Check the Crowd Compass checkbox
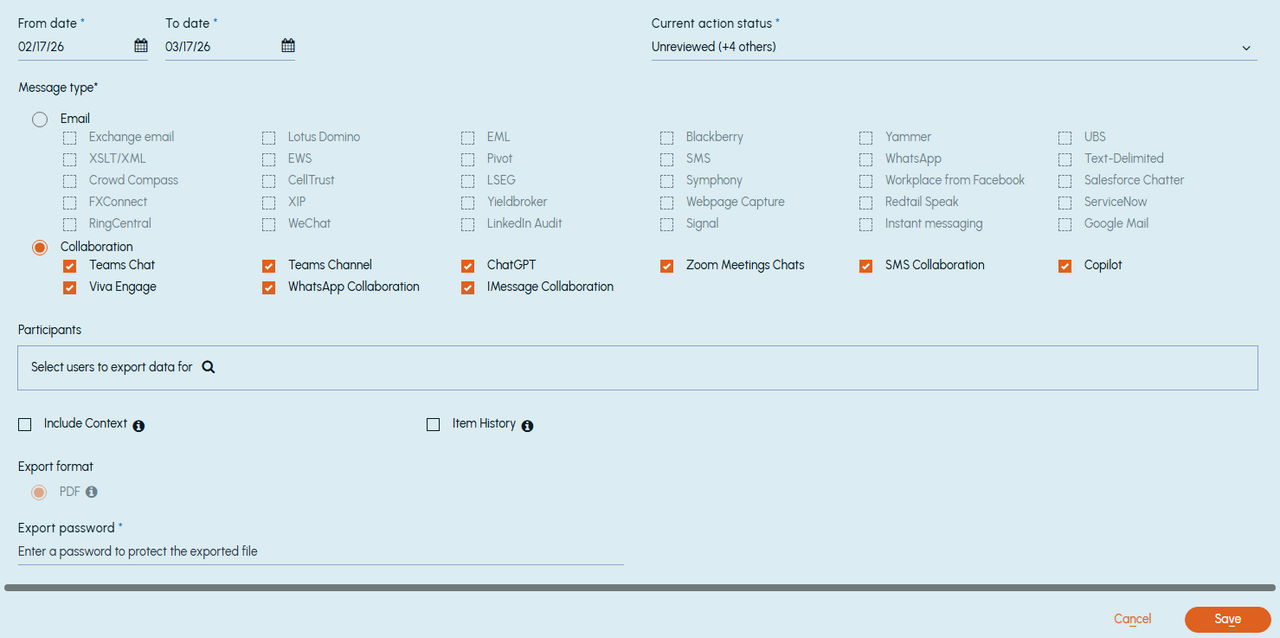The height and width of the screenshot is (638, 1280). 69,182
